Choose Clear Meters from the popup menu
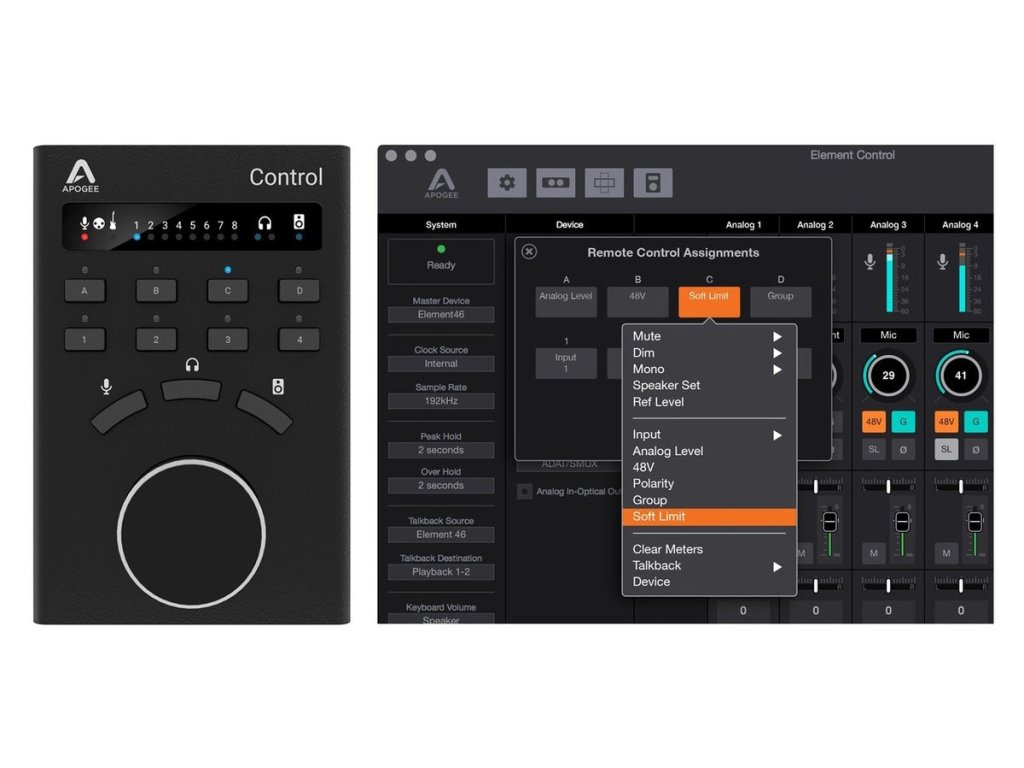The image size is (1024, 768). pos(709,549)
